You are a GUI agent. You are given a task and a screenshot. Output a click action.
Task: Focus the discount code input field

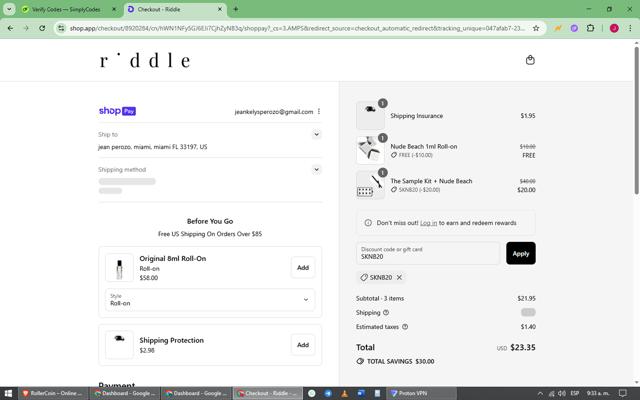[428, 253]
